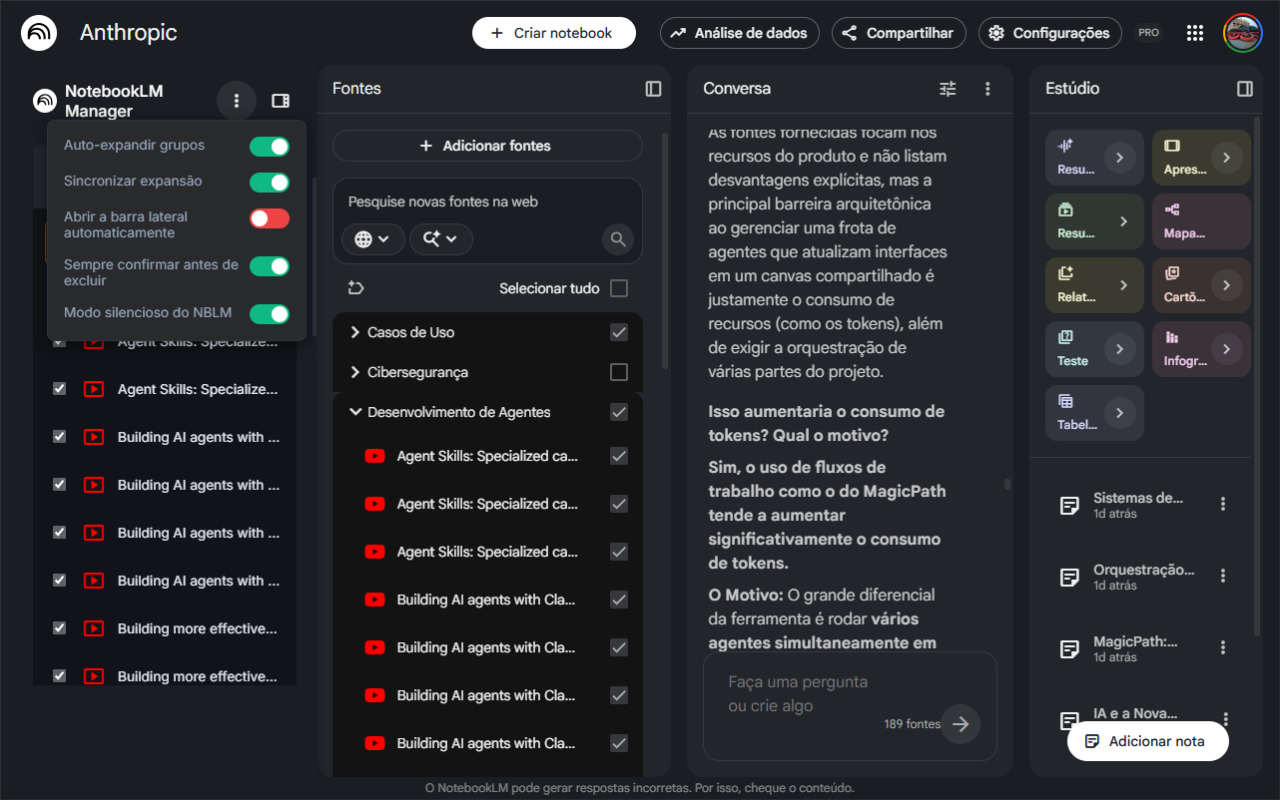1280x800 pixels.
Task: Expand the Cibersegurança group
Action: pyautogui.click(x=355, y=372)
